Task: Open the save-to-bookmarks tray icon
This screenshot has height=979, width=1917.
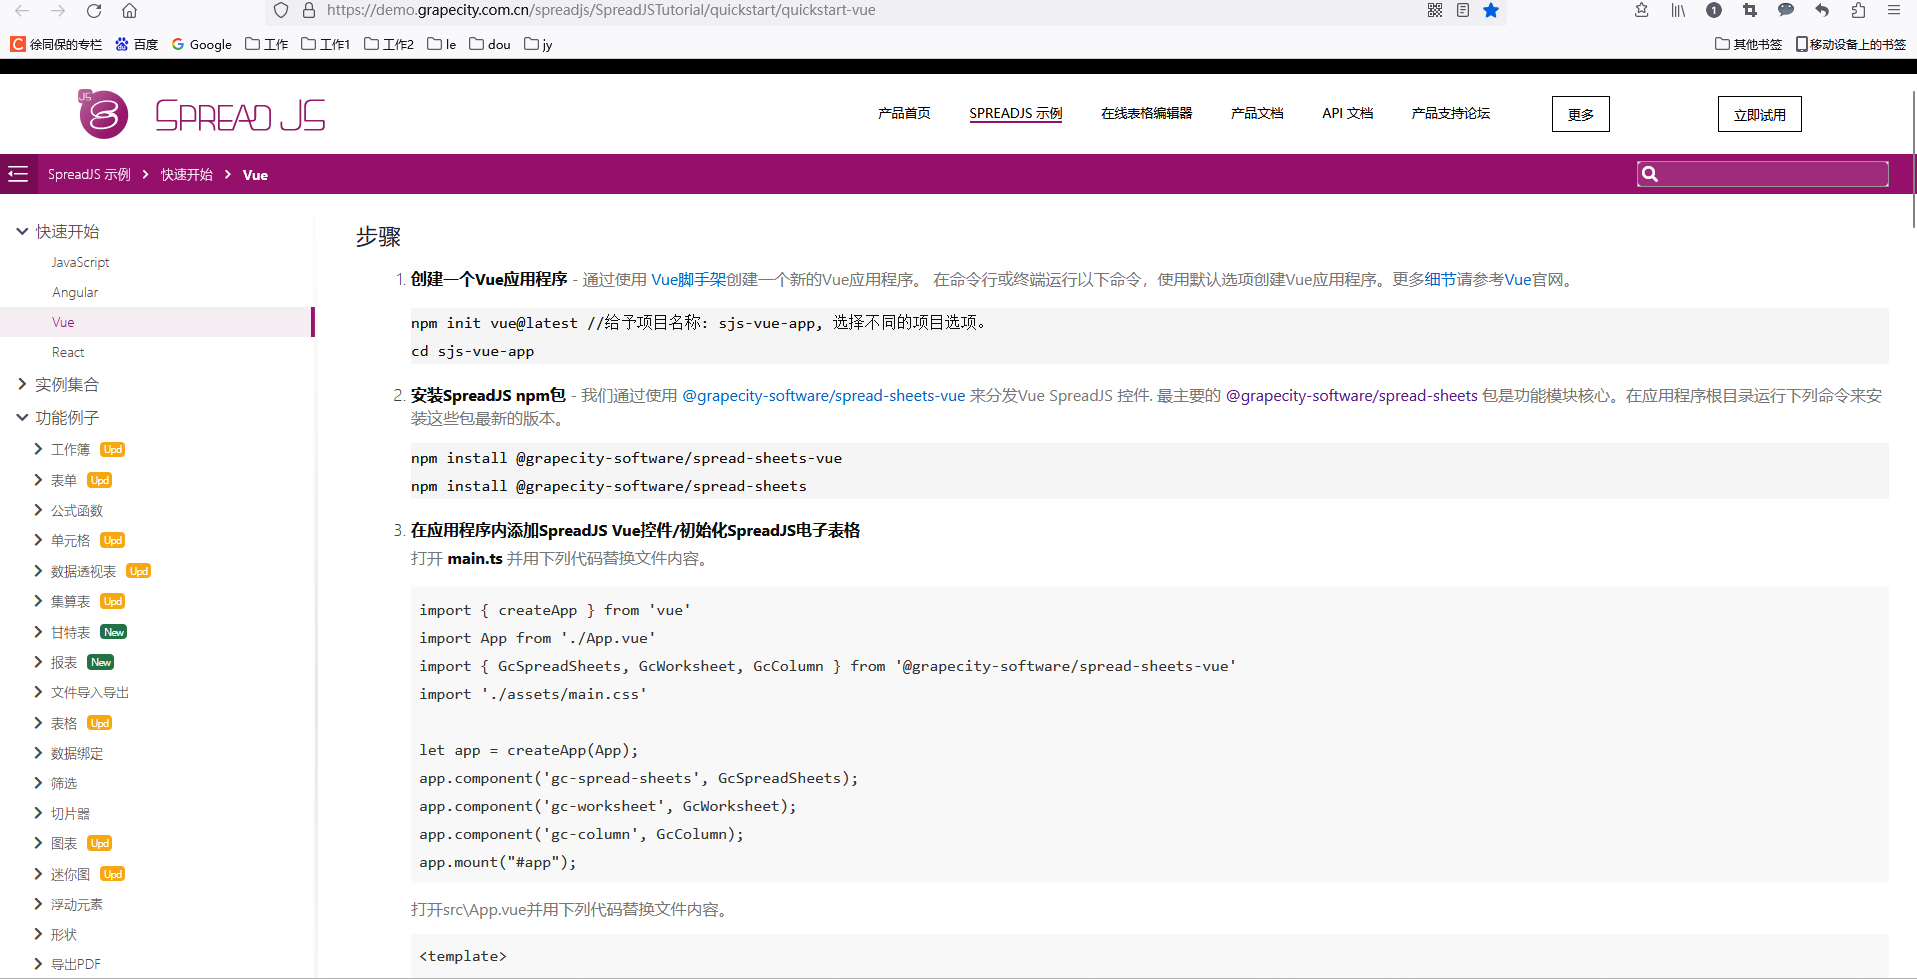Action: coord(1641,10)
